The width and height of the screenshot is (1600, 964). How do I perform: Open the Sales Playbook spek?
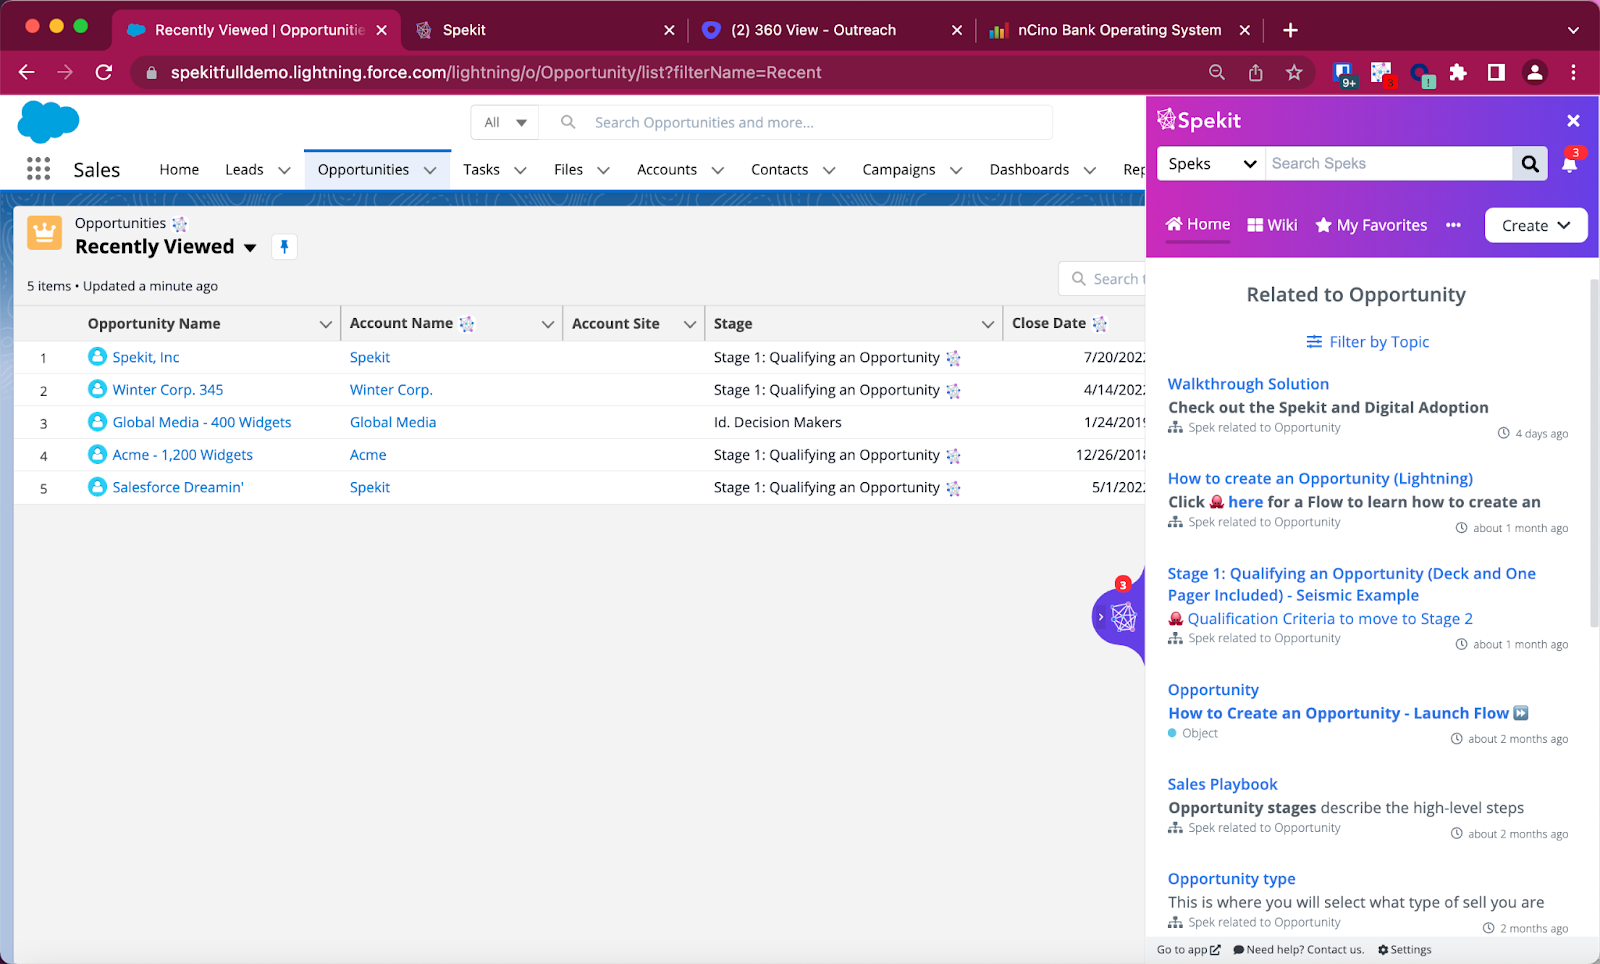[1222, 784]
